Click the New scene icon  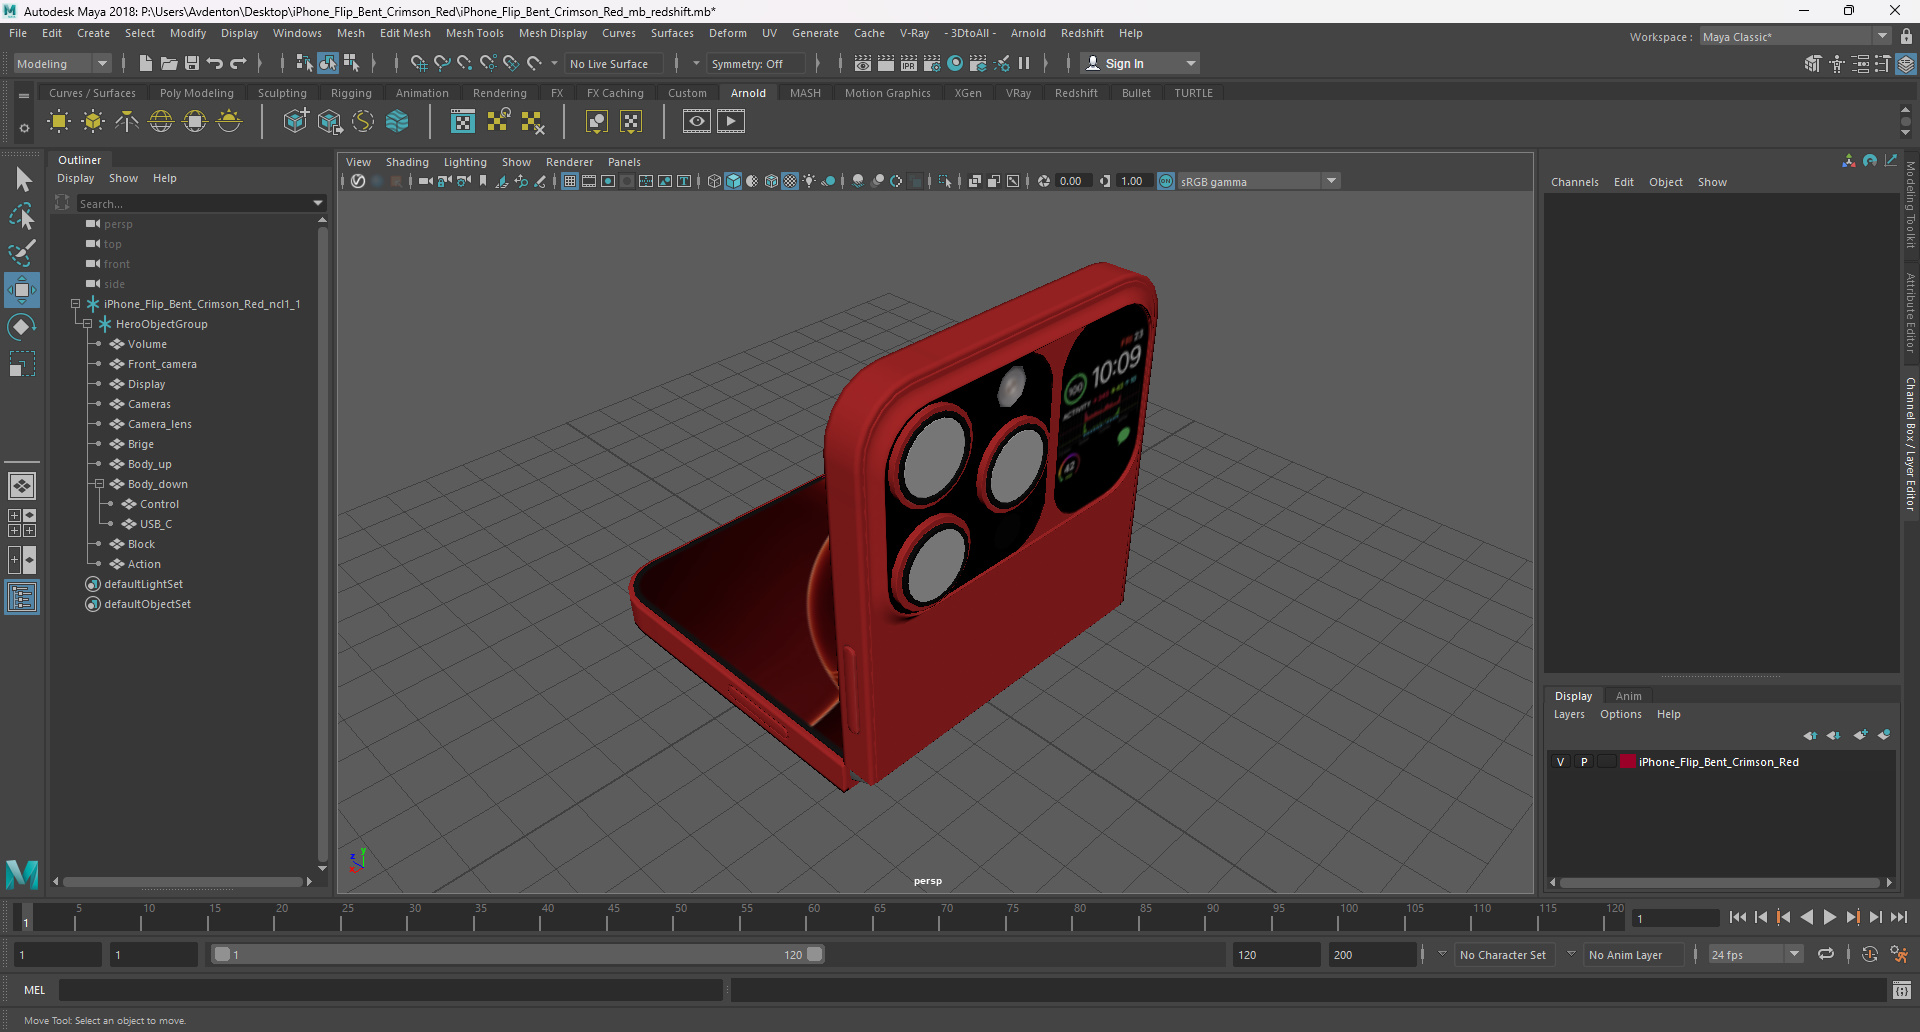coord(146,63)
